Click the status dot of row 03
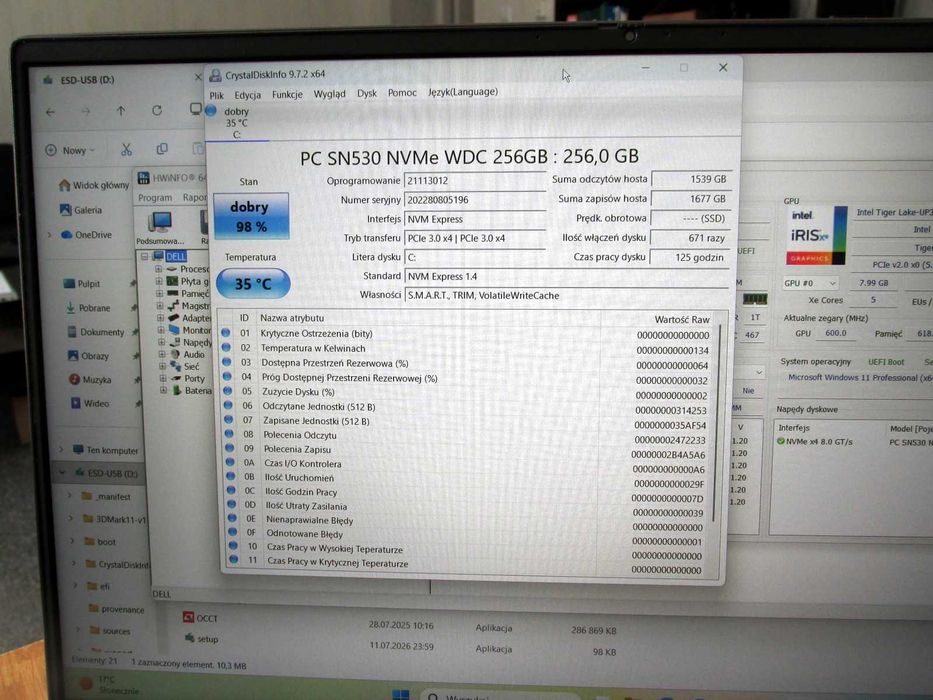The image size is (933, 700). tap(227, 362)
